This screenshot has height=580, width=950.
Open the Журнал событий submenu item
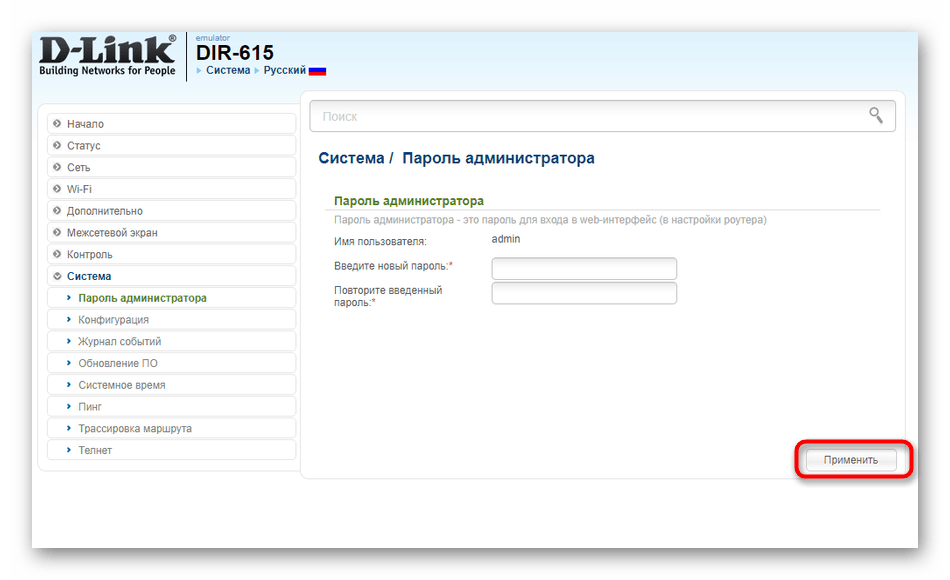click(x=171, y=342)
